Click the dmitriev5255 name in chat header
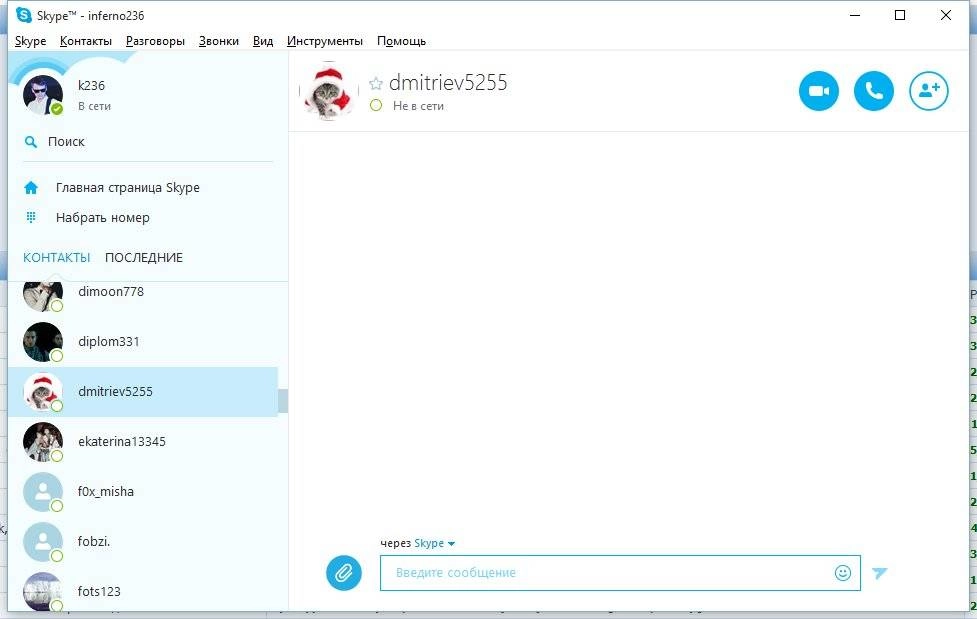This screenshot has height=619, width=977. (x=448, y=83)
